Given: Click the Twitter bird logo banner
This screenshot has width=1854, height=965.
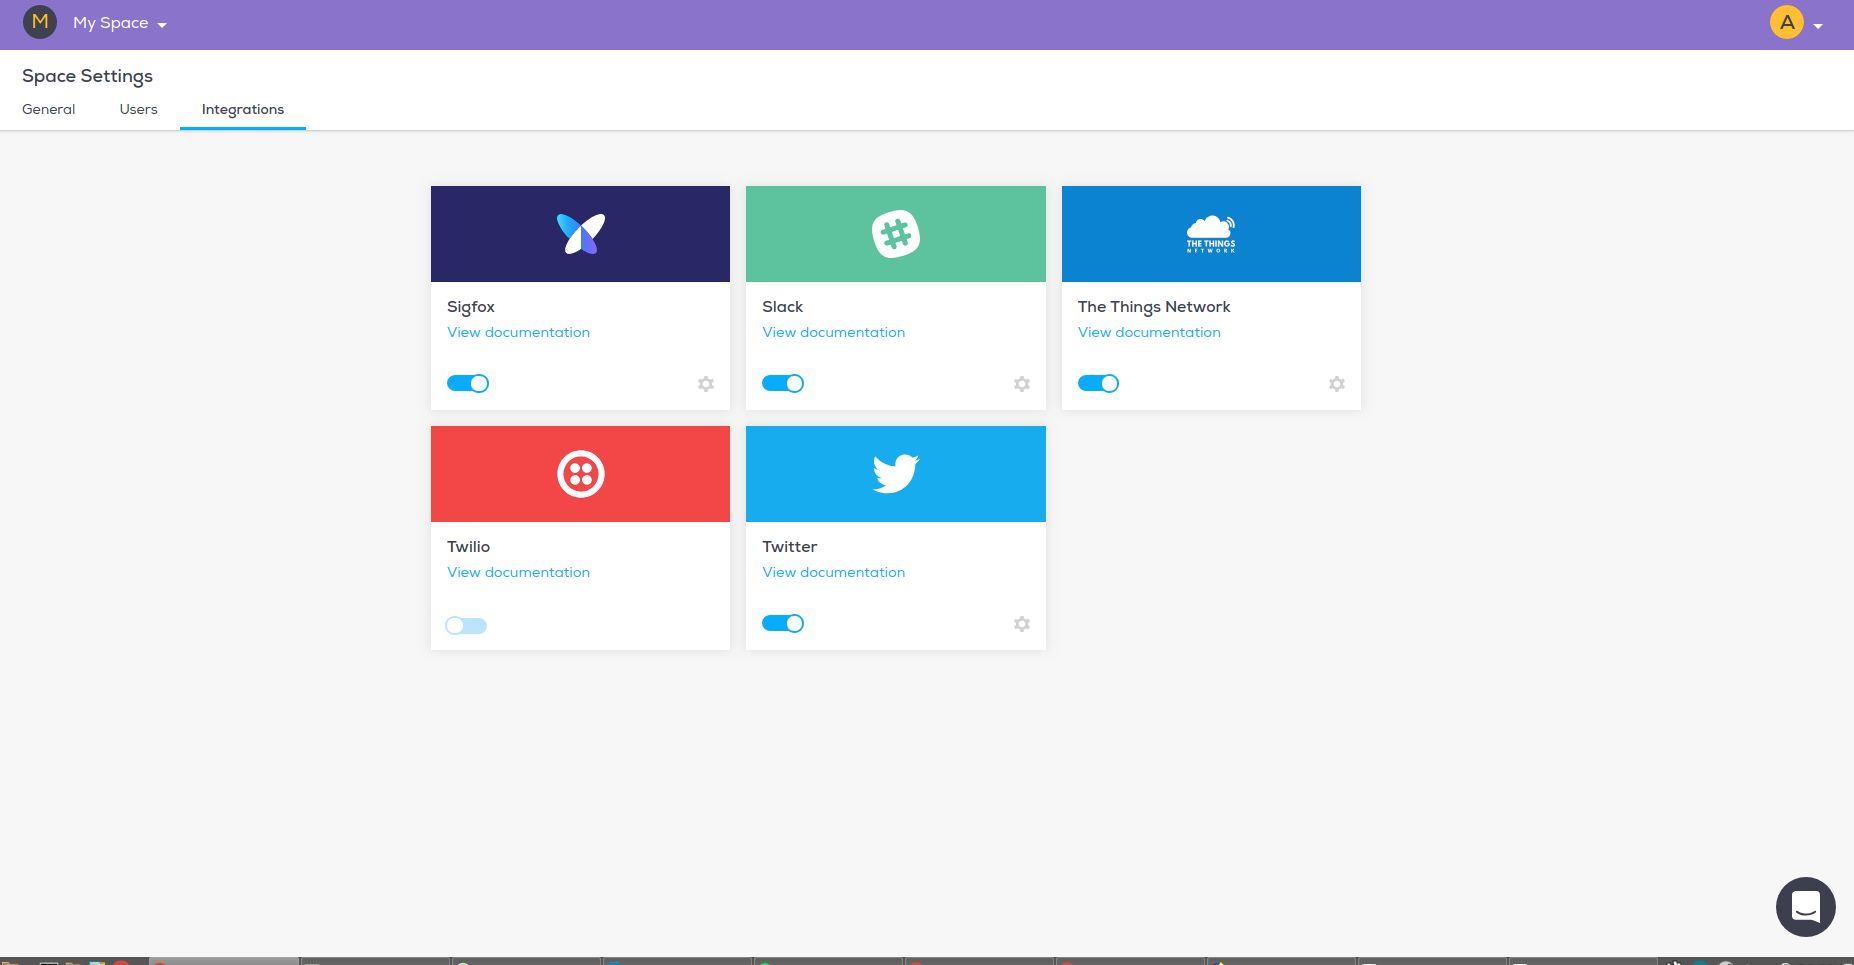Looking at the screenshot, I should 896,474.
